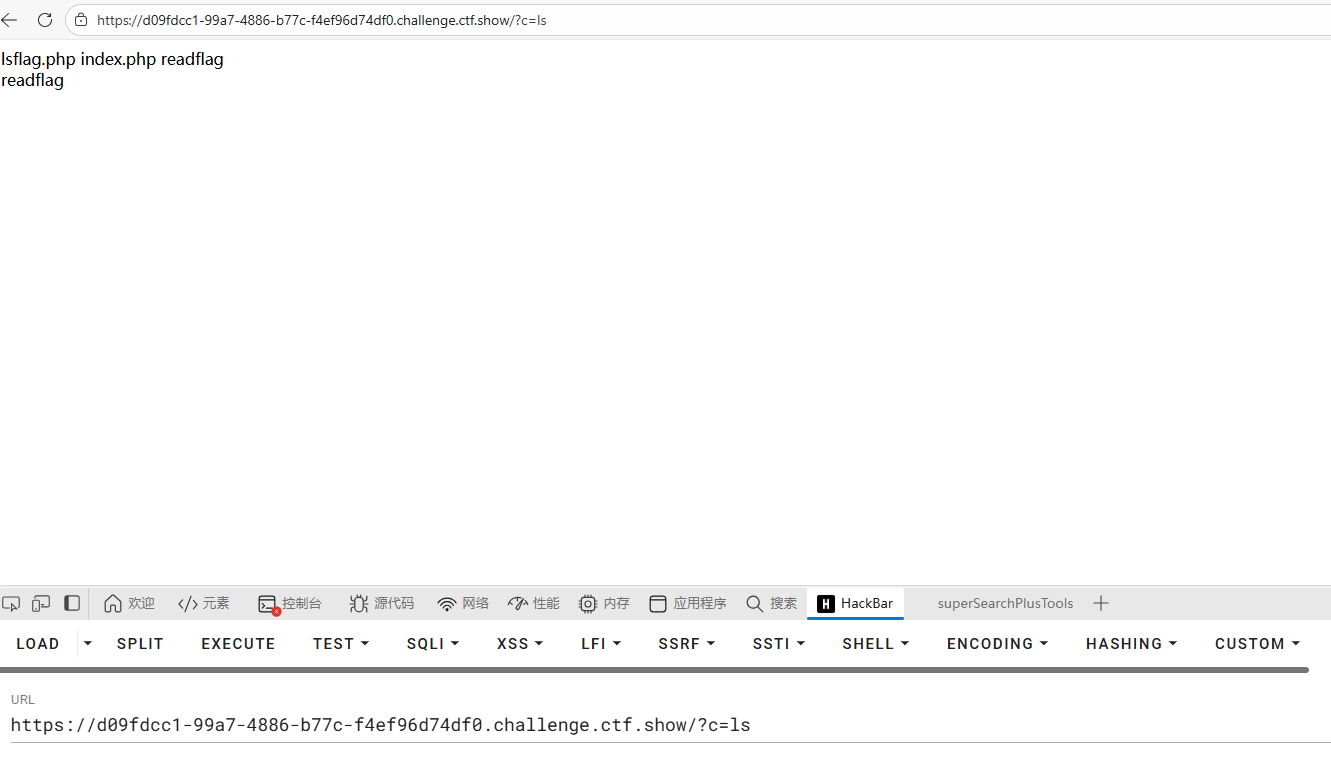Viewport: 1331px width, 759px height.
Task: Open the LOAD split-button arrow menu
Action: click(x=87, y=643)
